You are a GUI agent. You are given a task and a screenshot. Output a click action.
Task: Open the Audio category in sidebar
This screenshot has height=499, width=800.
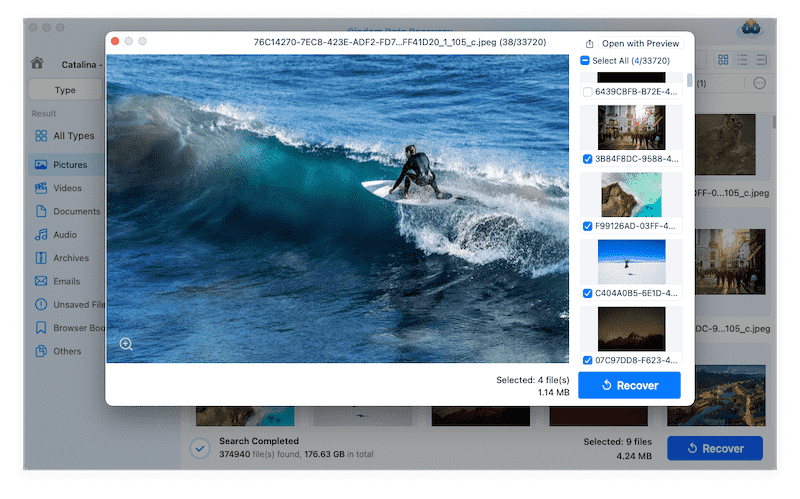coord(65,235)
